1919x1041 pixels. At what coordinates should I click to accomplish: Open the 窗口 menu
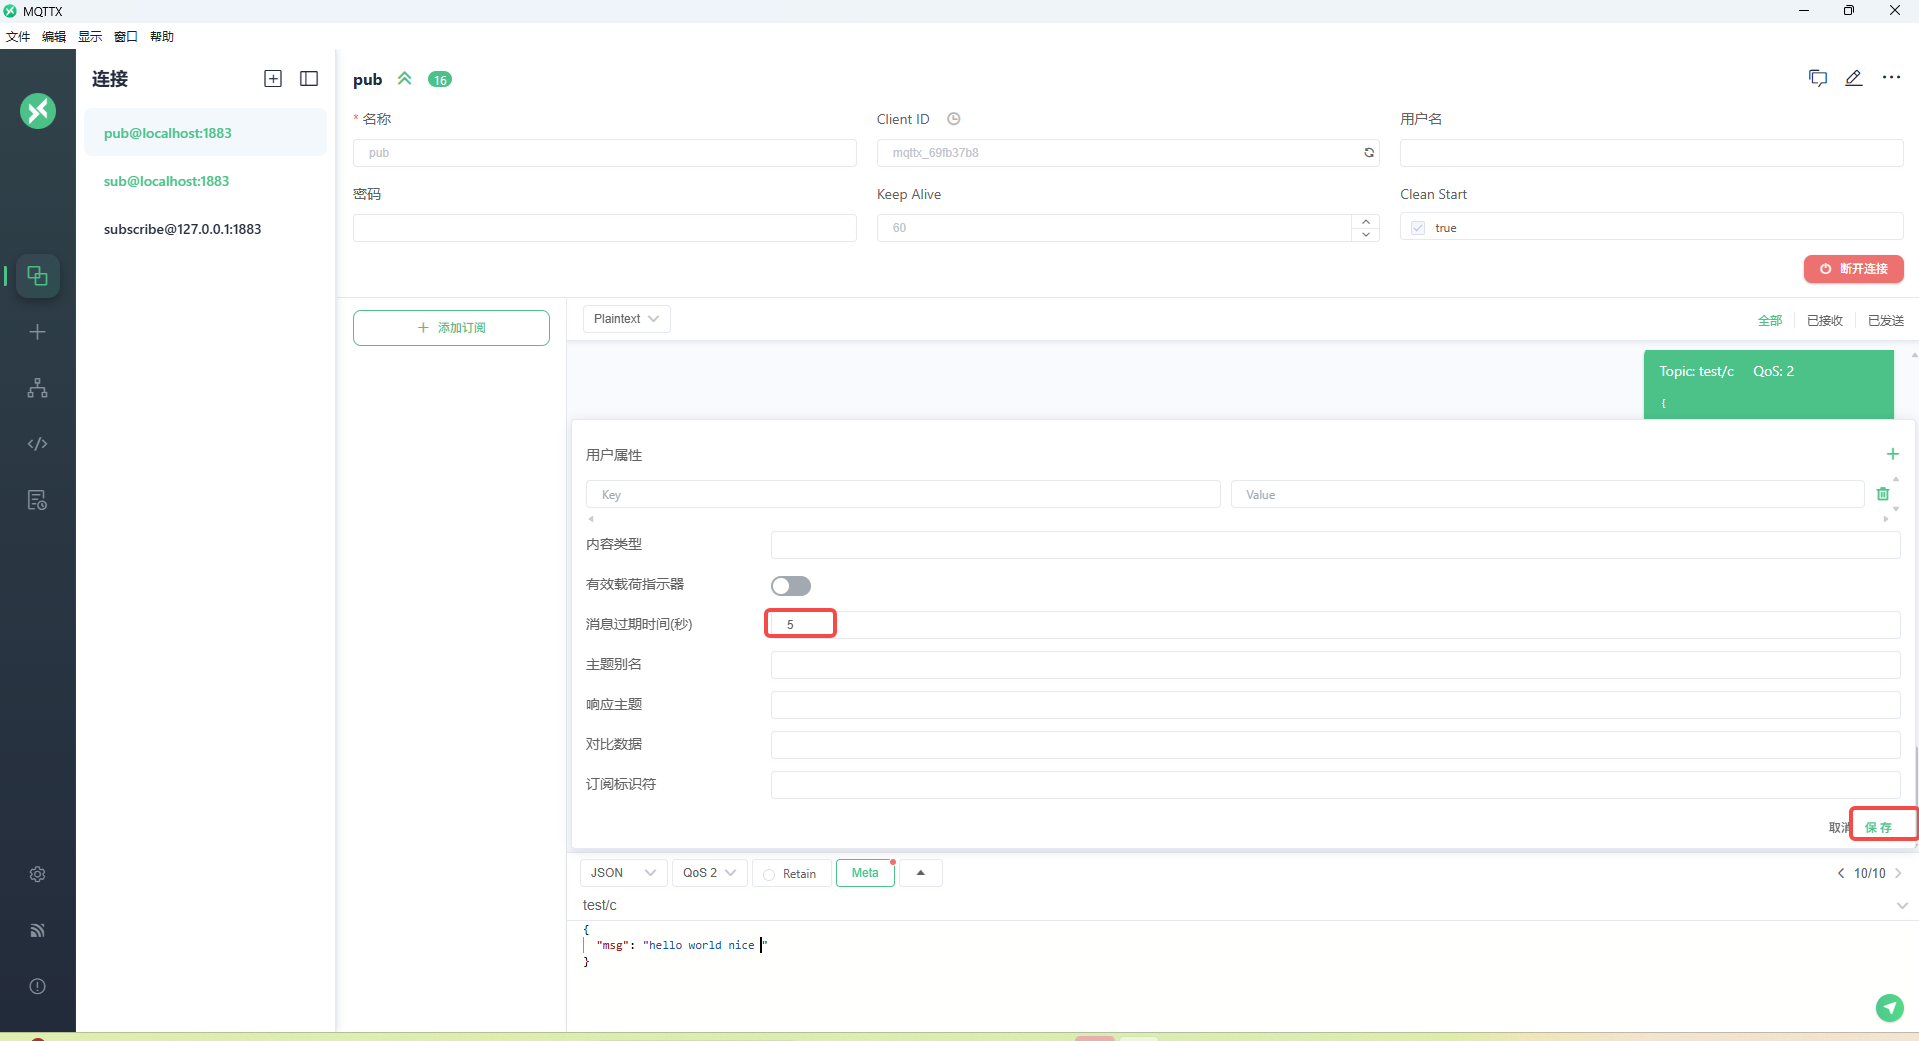coord(126,37)
